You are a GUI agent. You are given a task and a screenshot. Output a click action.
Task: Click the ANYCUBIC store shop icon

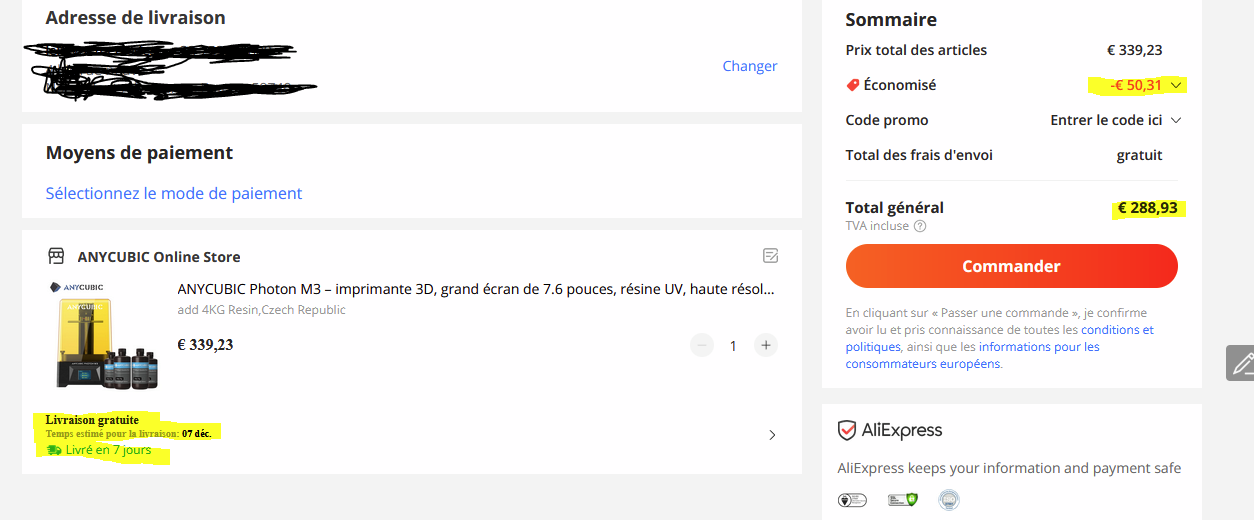(x=56, y=256)
